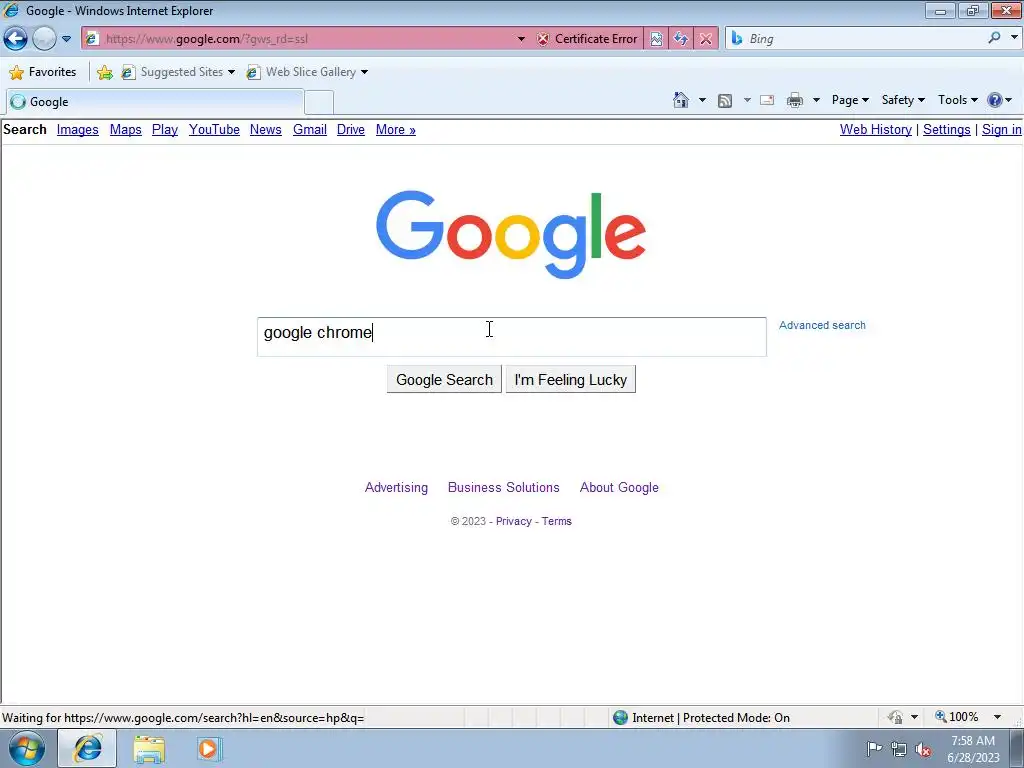Click the Action Center flag tray icon

(874, 749)
